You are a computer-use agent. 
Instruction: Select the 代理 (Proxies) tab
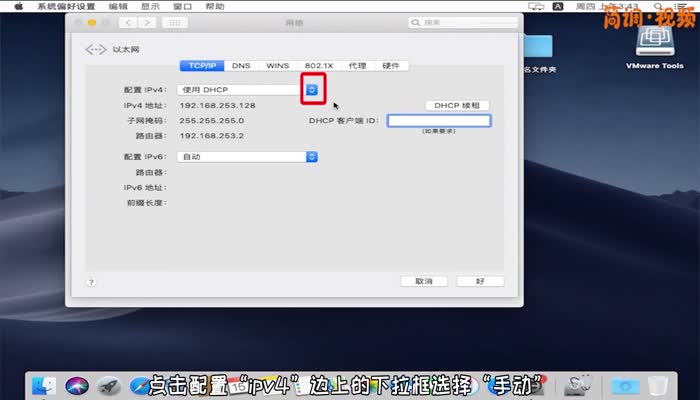pos(357,66)
